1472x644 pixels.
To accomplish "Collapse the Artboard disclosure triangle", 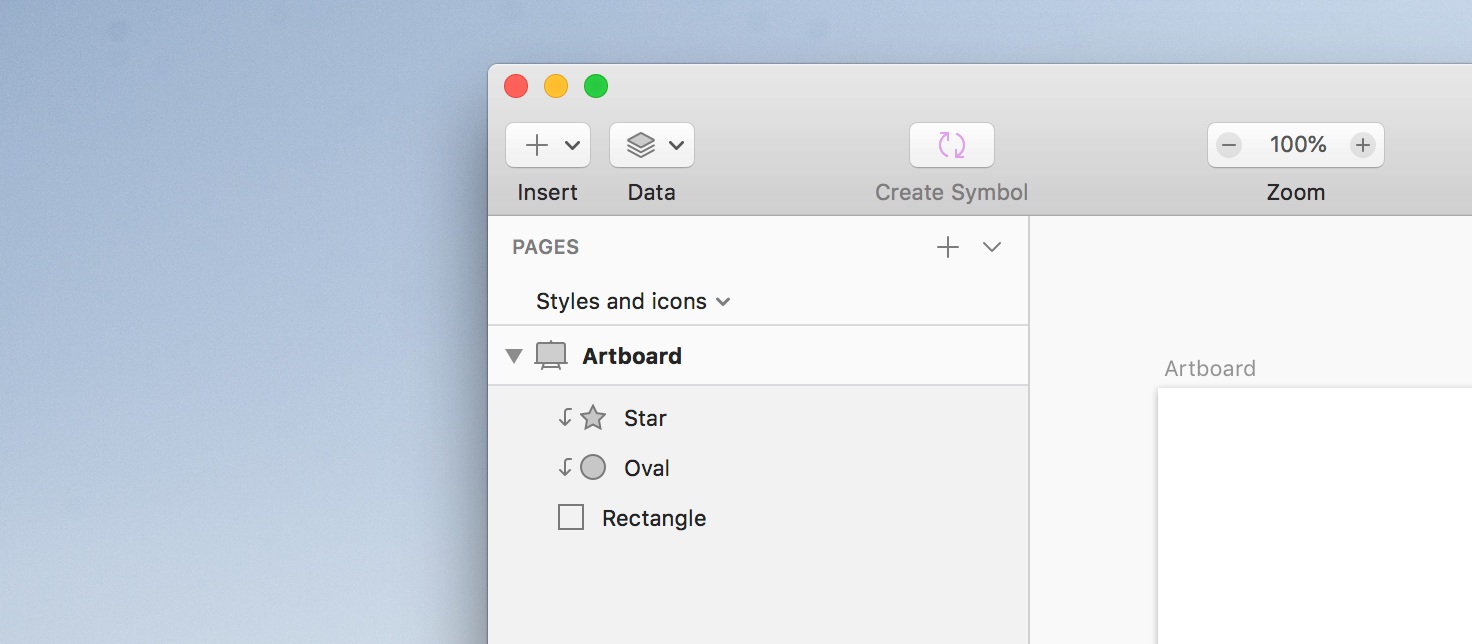I will pyautogui.click(x=514, y=356).
